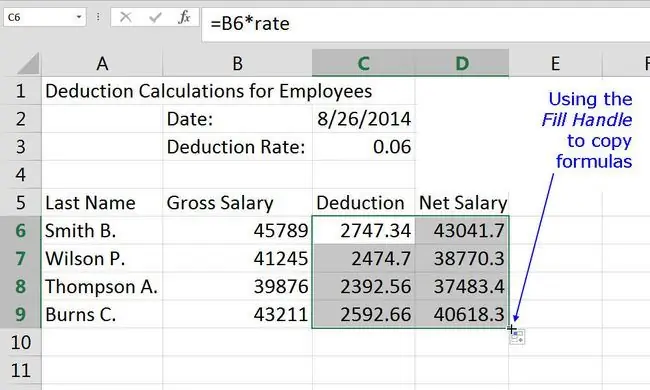Click net salary cell 40618.3
The width and height of the screenshot is (650, 390).
(462, 314)
